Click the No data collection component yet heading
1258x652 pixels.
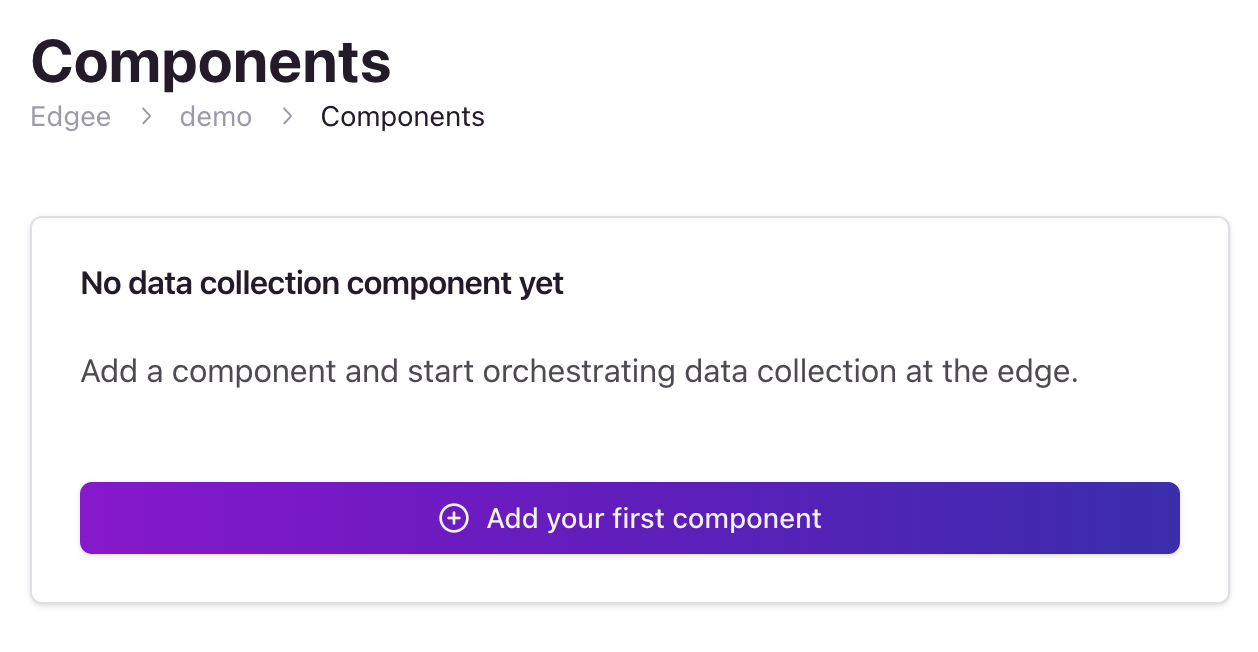(x=321, y=283)
